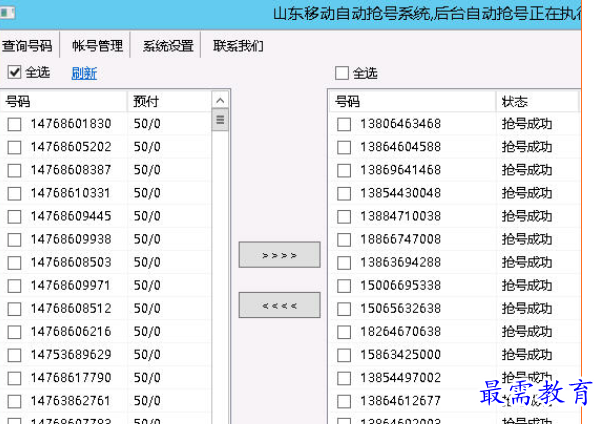
Task: Check the box for 13863694288
Action: (x=344, y=263)
